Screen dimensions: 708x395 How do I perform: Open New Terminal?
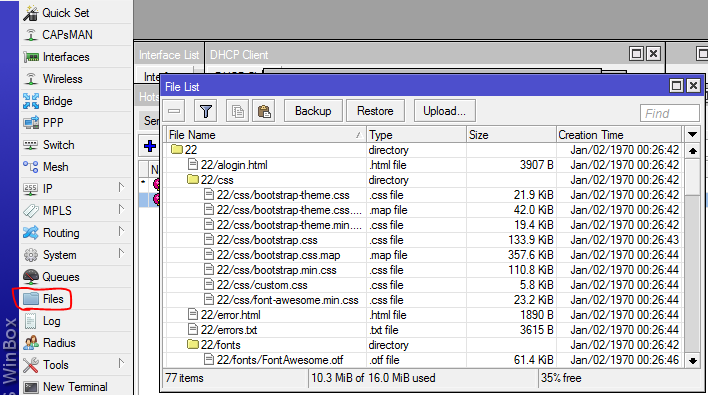(x=76, y=387)
